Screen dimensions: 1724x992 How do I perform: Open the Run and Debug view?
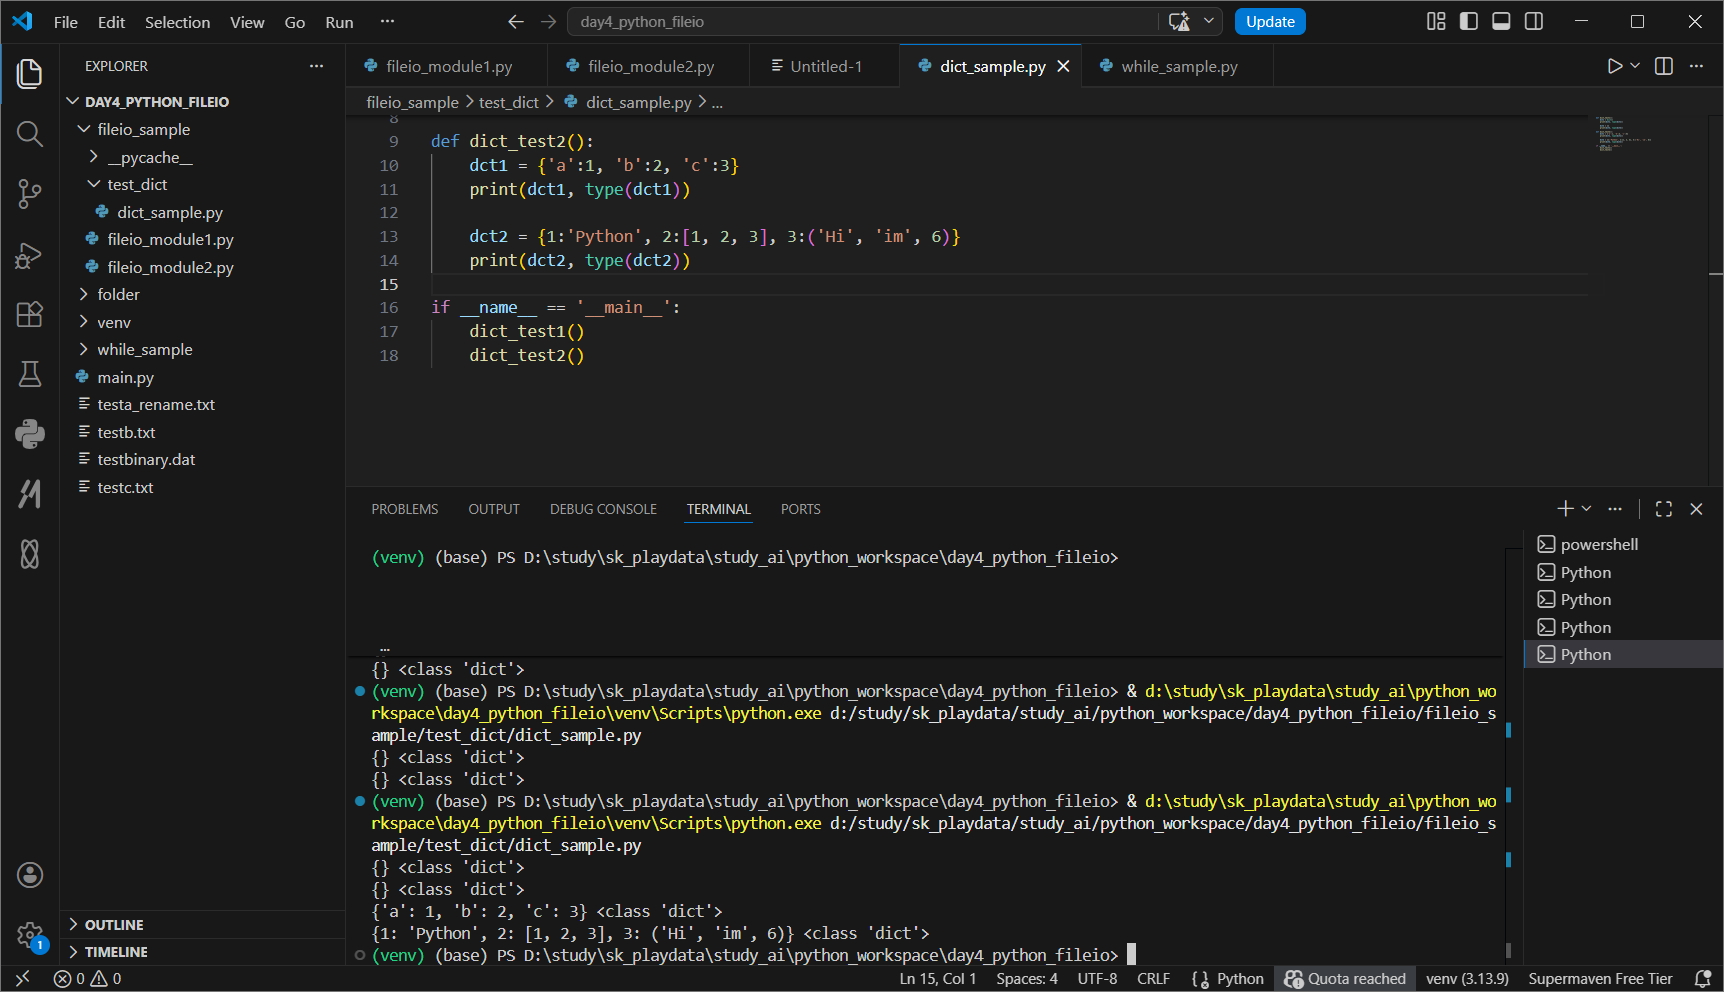click(x=30, y=254)
